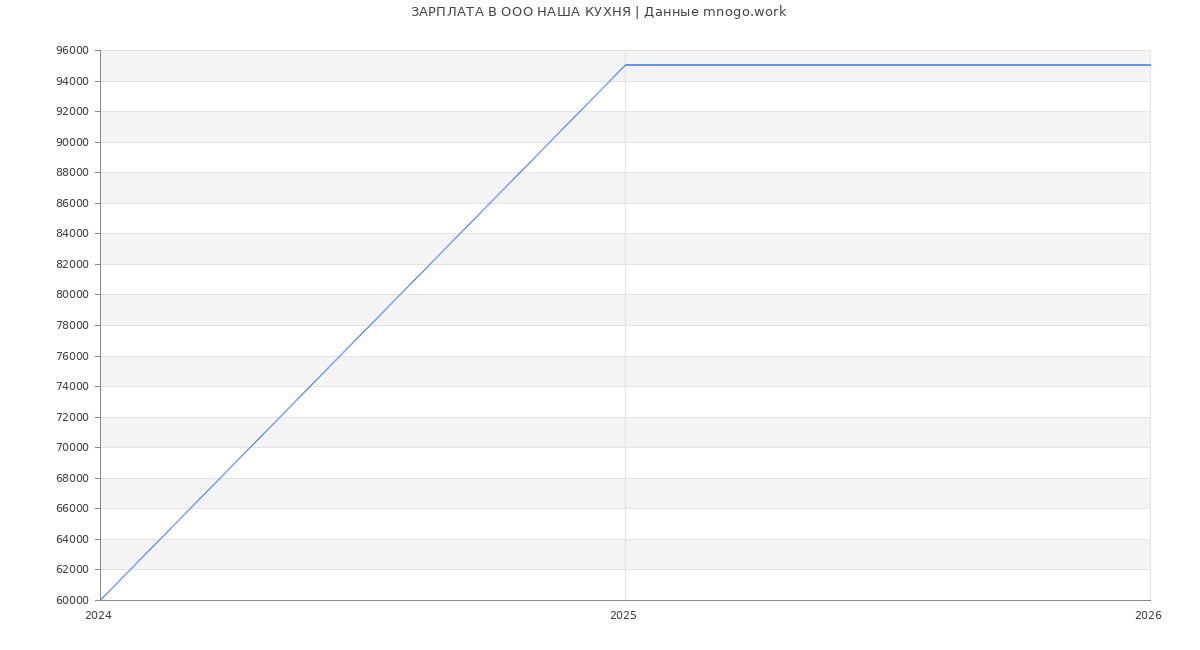Screen dimensions: 1200x650
Task: Click the 2026 data point at the line's end
Action: pyautogui.click(x=1150, y=65)
